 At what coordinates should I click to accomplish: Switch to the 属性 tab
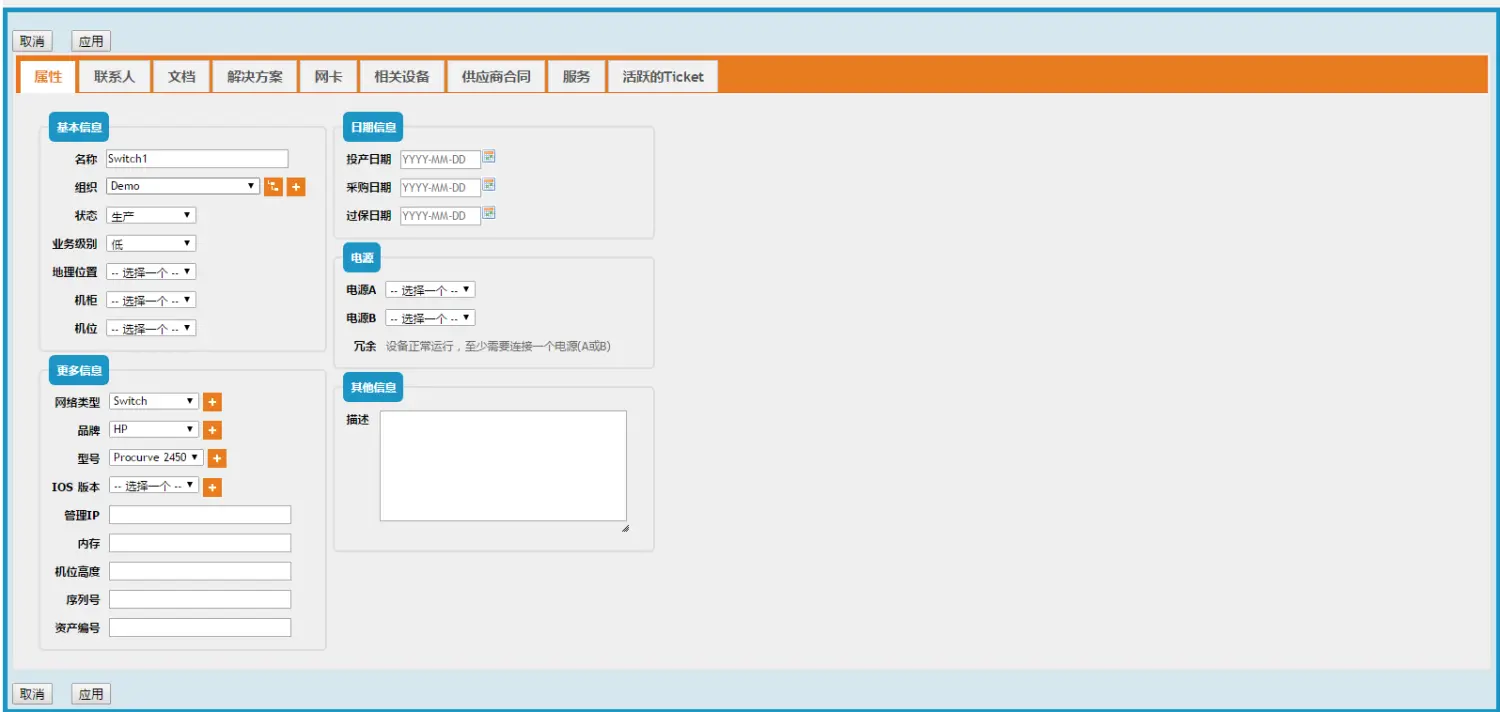(x=48, y=76)
